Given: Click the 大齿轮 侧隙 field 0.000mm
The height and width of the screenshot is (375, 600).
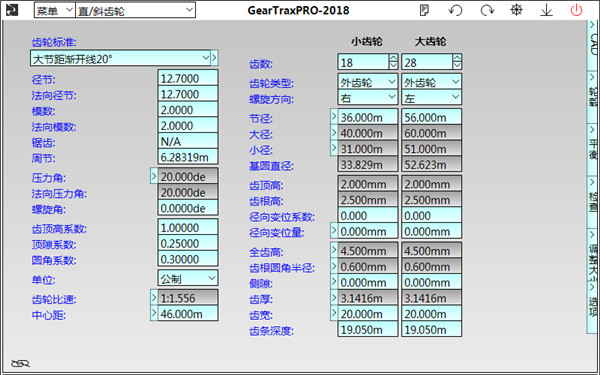Looking at the screenshot, I should coord(431,282).
